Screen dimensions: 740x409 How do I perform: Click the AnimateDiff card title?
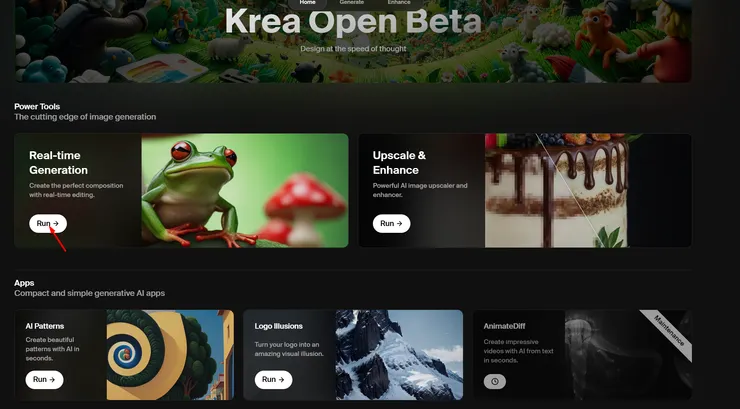point(505,326)
